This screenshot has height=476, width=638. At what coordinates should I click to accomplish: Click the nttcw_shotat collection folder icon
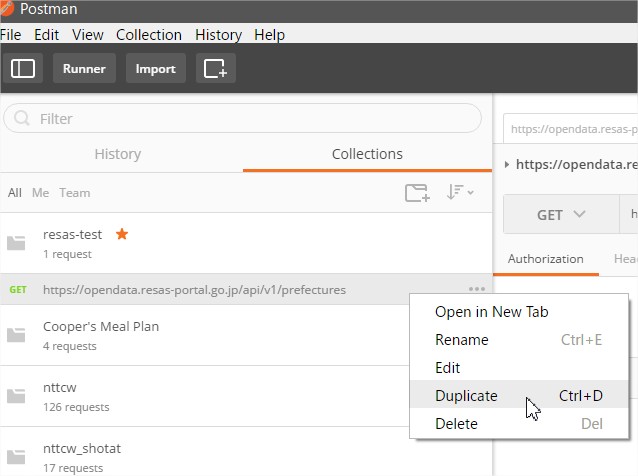(16, 457)
